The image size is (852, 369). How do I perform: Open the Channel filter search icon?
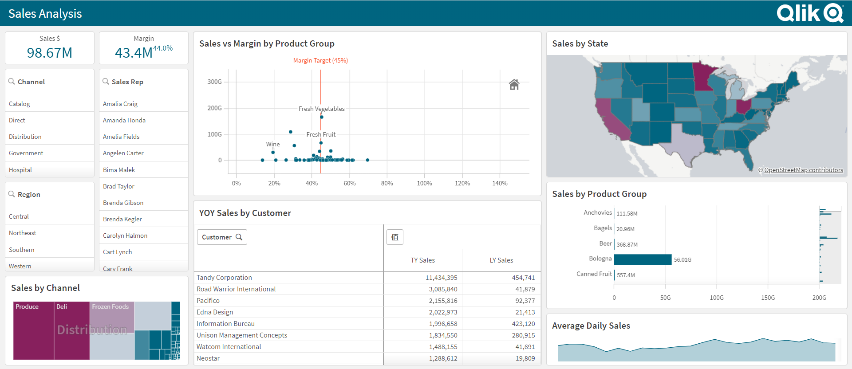pyautogui.click(x=11, y=82)
